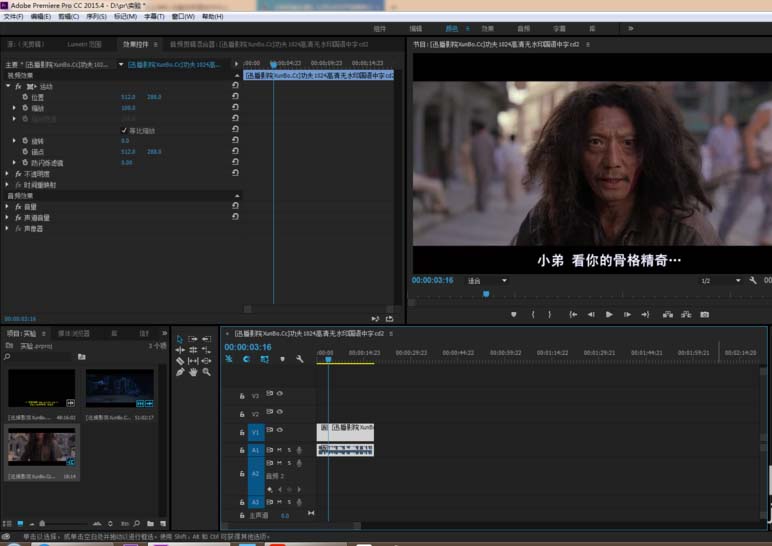Click the Export Frame camera icon
Viewport: 772px width, 546px height.
coord(704,314)
